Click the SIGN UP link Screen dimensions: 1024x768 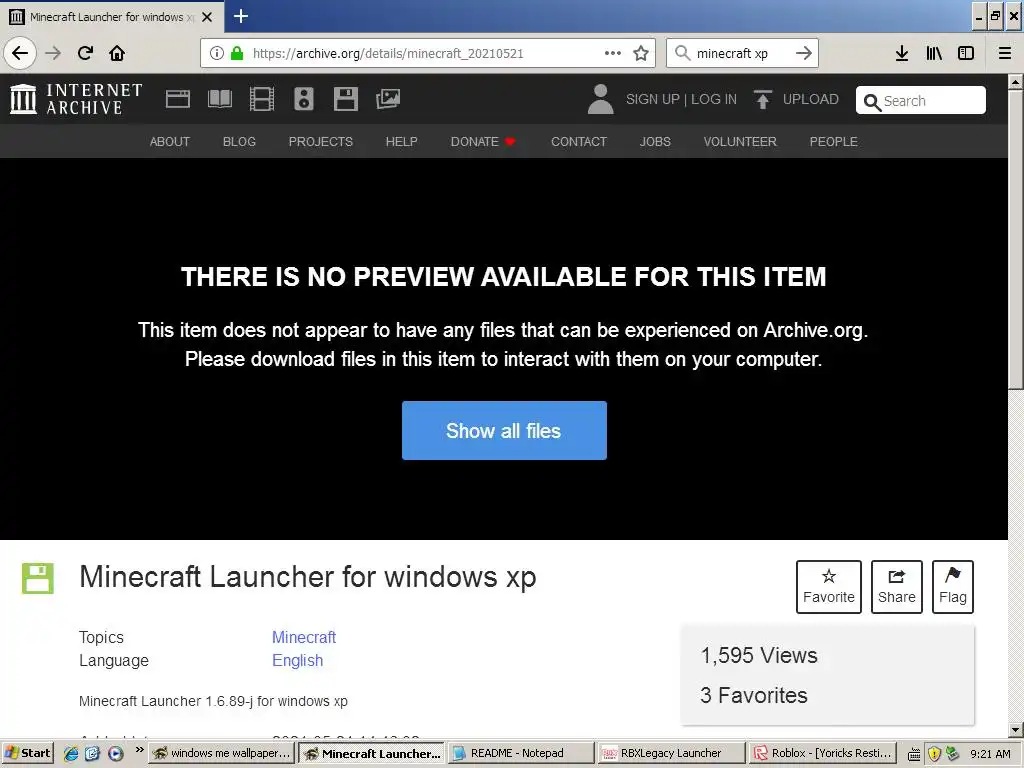pyautogui.click(x=652, y=99)
